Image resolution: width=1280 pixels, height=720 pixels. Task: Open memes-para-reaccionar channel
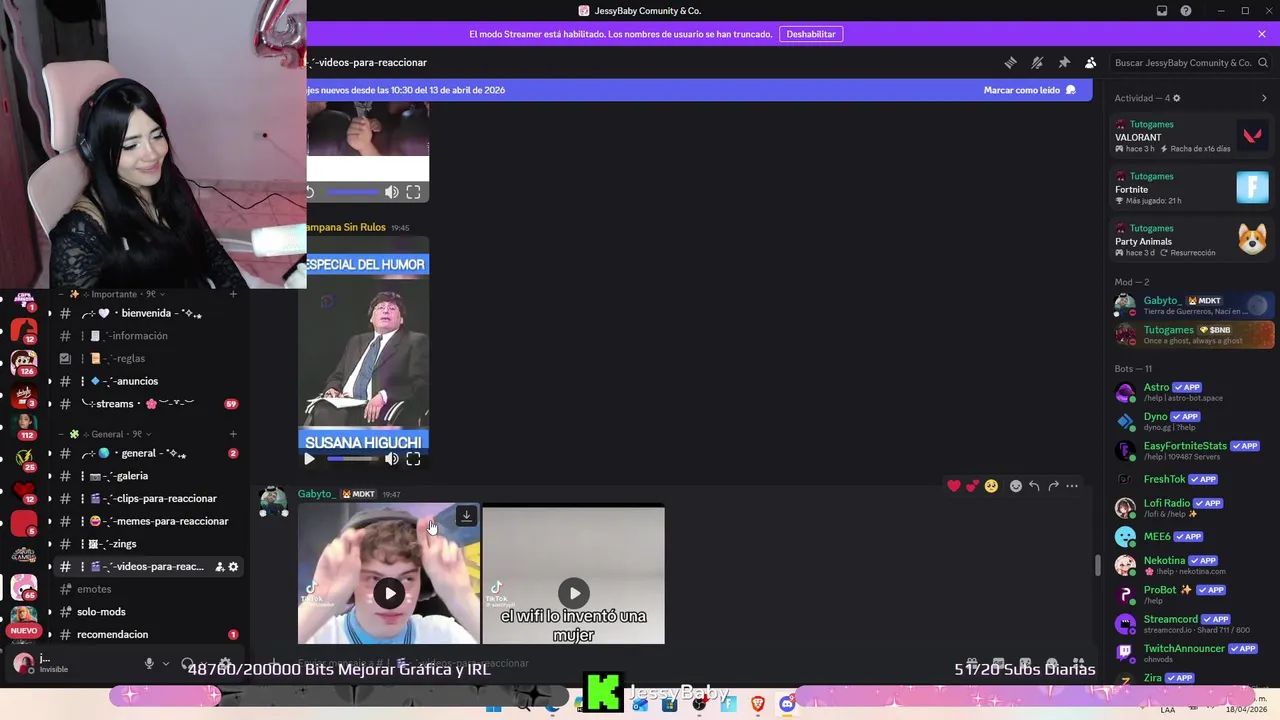(x=148, y=521)
